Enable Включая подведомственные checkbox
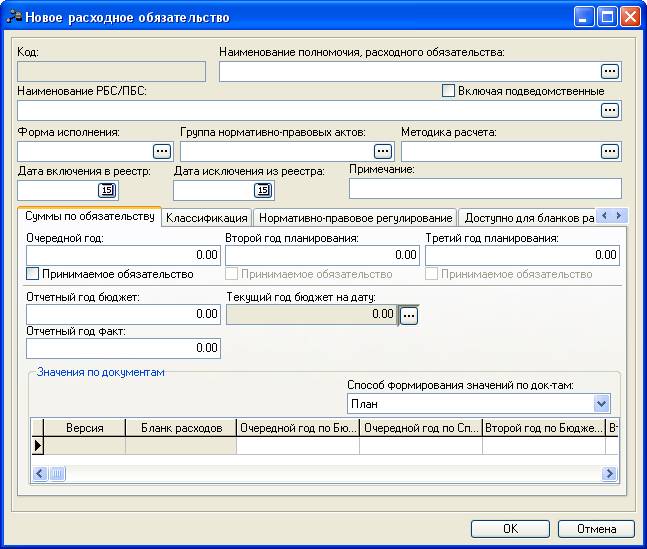The height and width of the screenshot is (549, 647). coord(448,91)
